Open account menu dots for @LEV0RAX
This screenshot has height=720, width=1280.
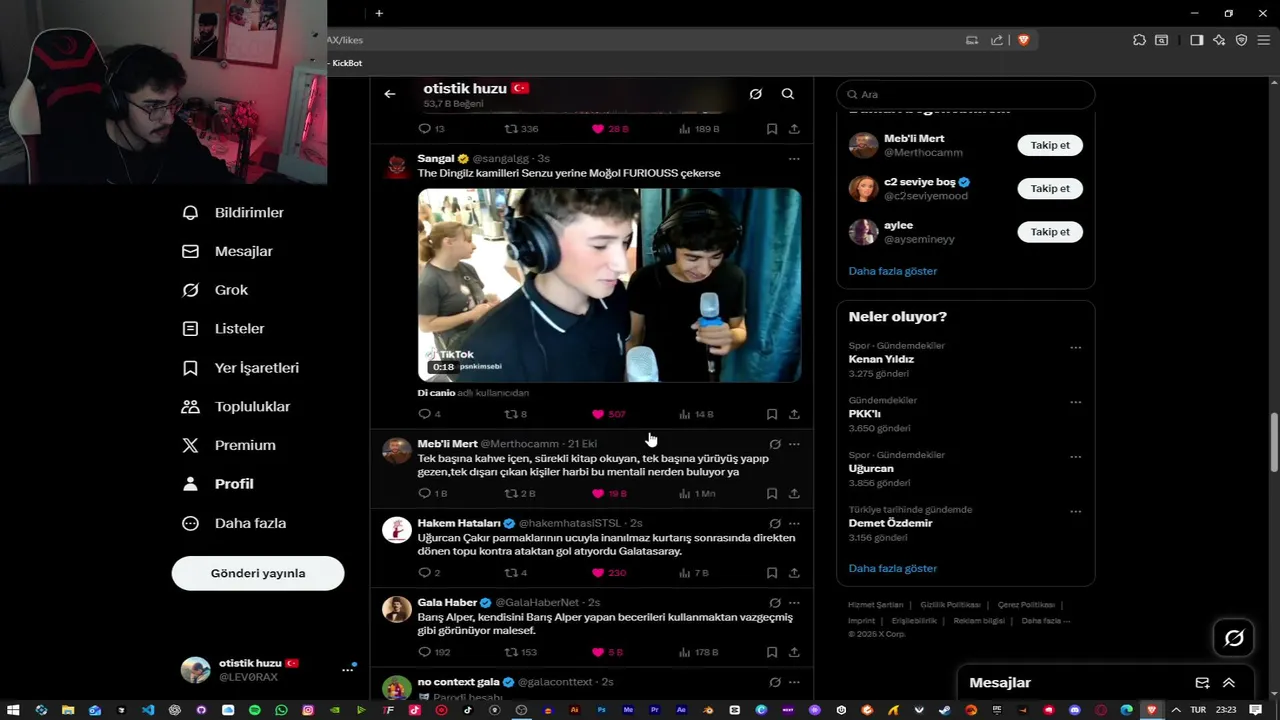coord(348,669)
